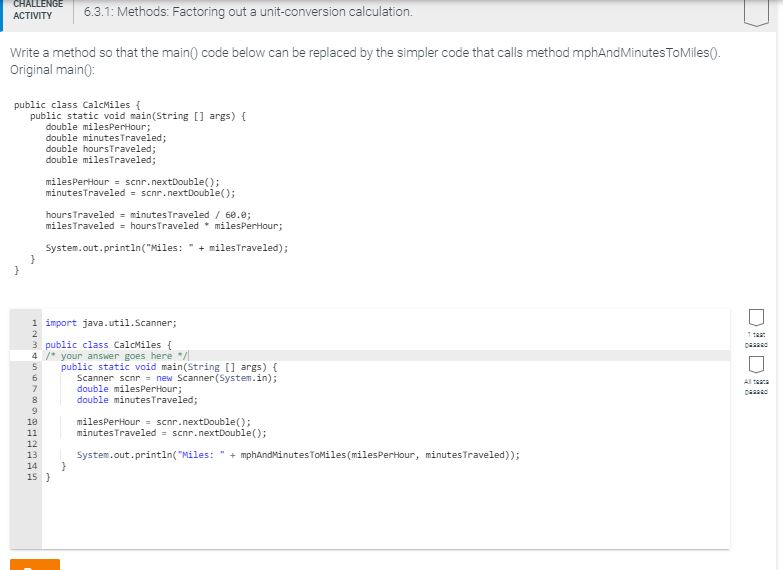Click 'hoursTraveled = minutesTraveled / 60.0;' in original main

(x=148, y=215)
